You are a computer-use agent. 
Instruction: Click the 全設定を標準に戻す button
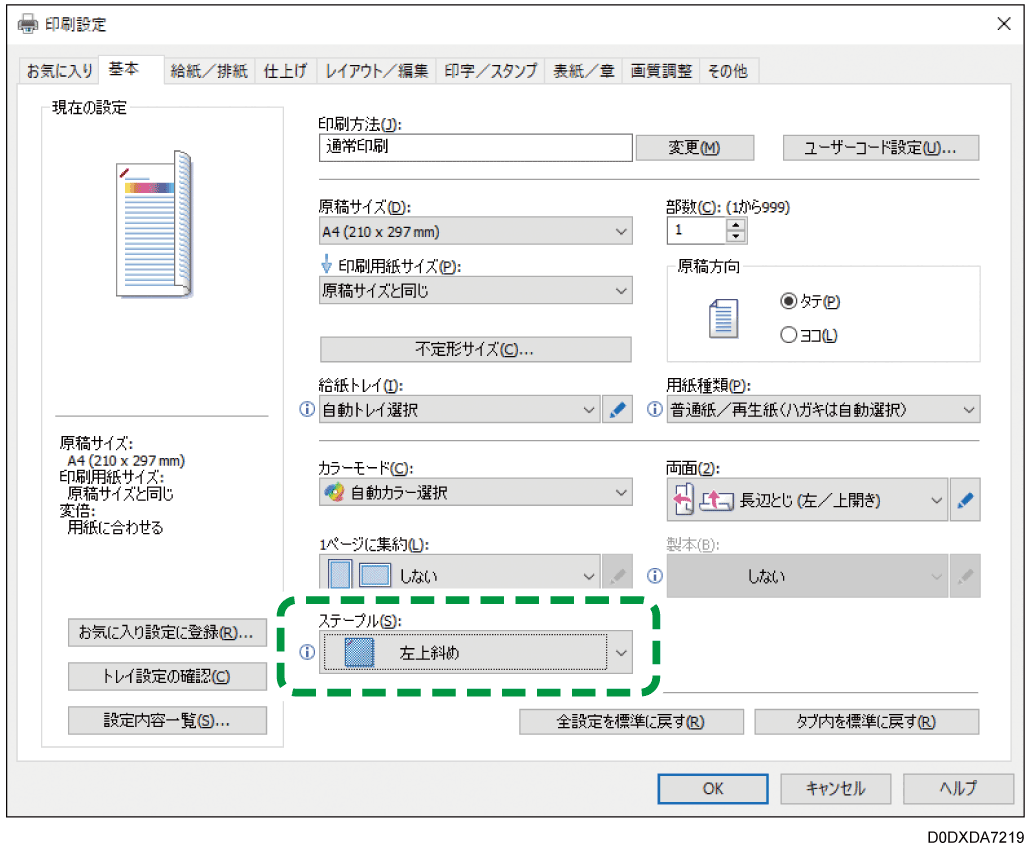631,721
